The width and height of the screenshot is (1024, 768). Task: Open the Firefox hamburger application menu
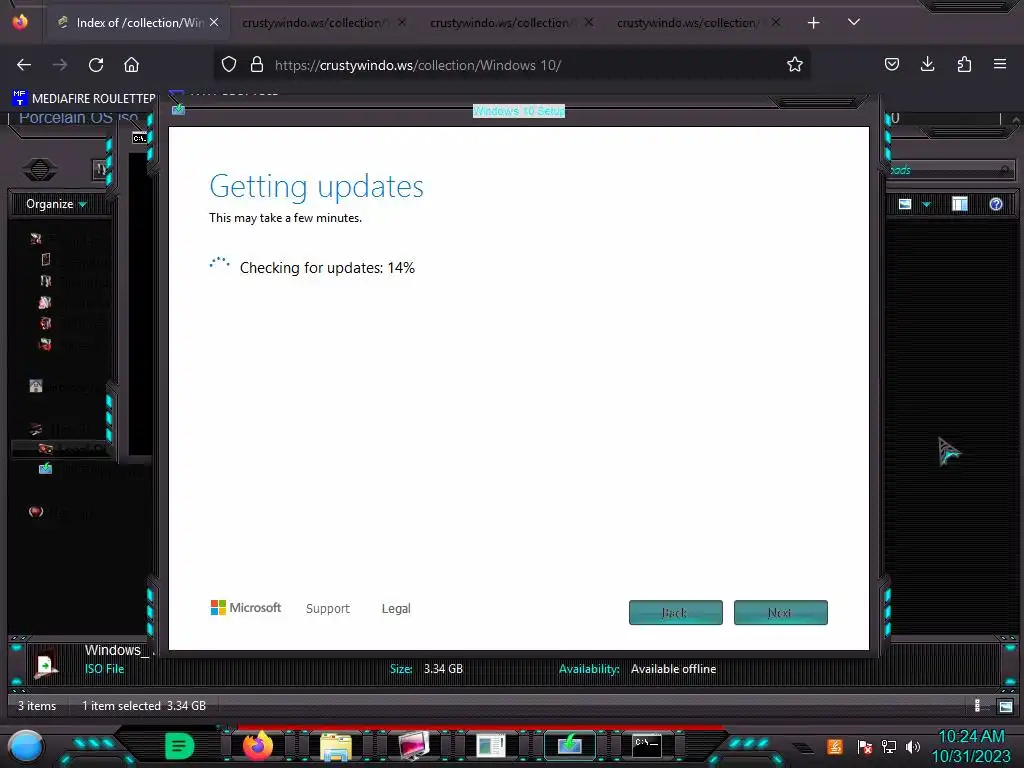pyautogui.click(x=1000, y=64)
